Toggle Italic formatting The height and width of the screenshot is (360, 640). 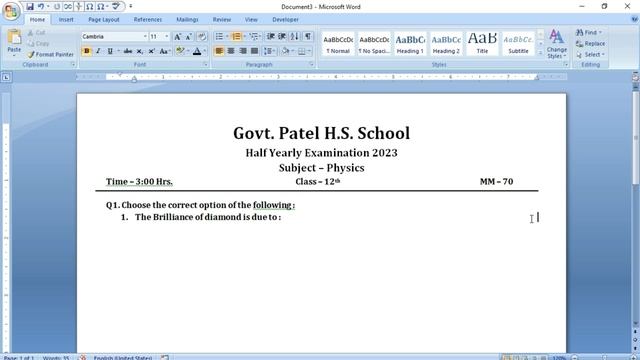(x=98, y=51)
